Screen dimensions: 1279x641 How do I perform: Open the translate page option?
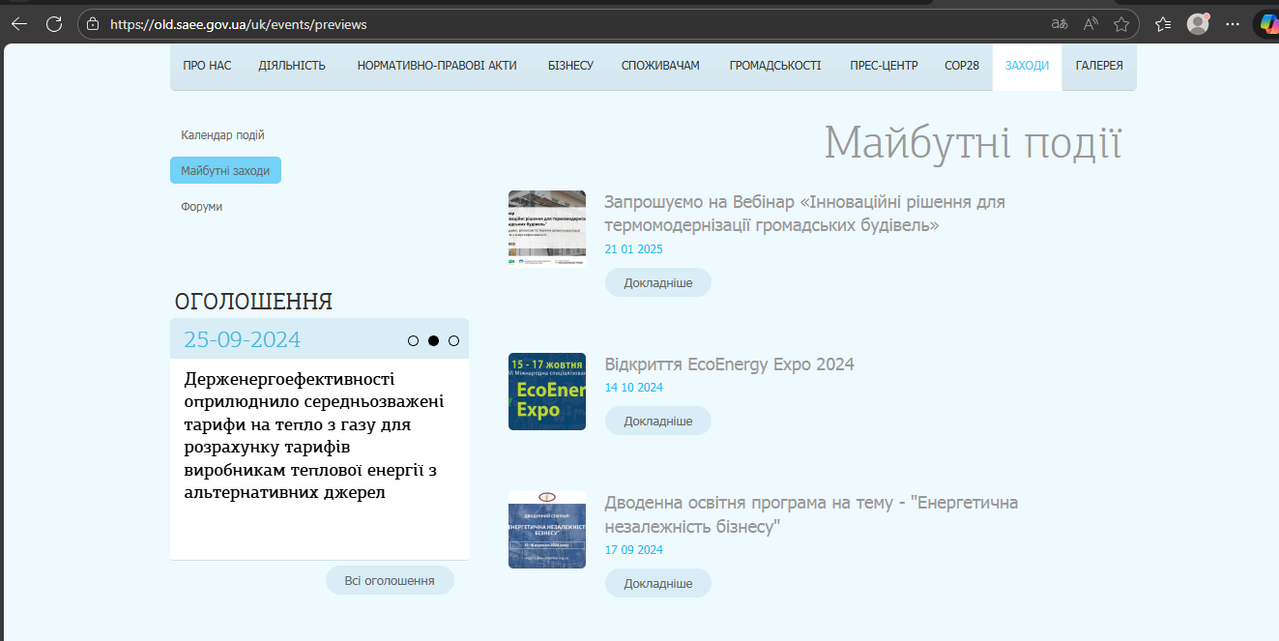tap(1059, 24)
